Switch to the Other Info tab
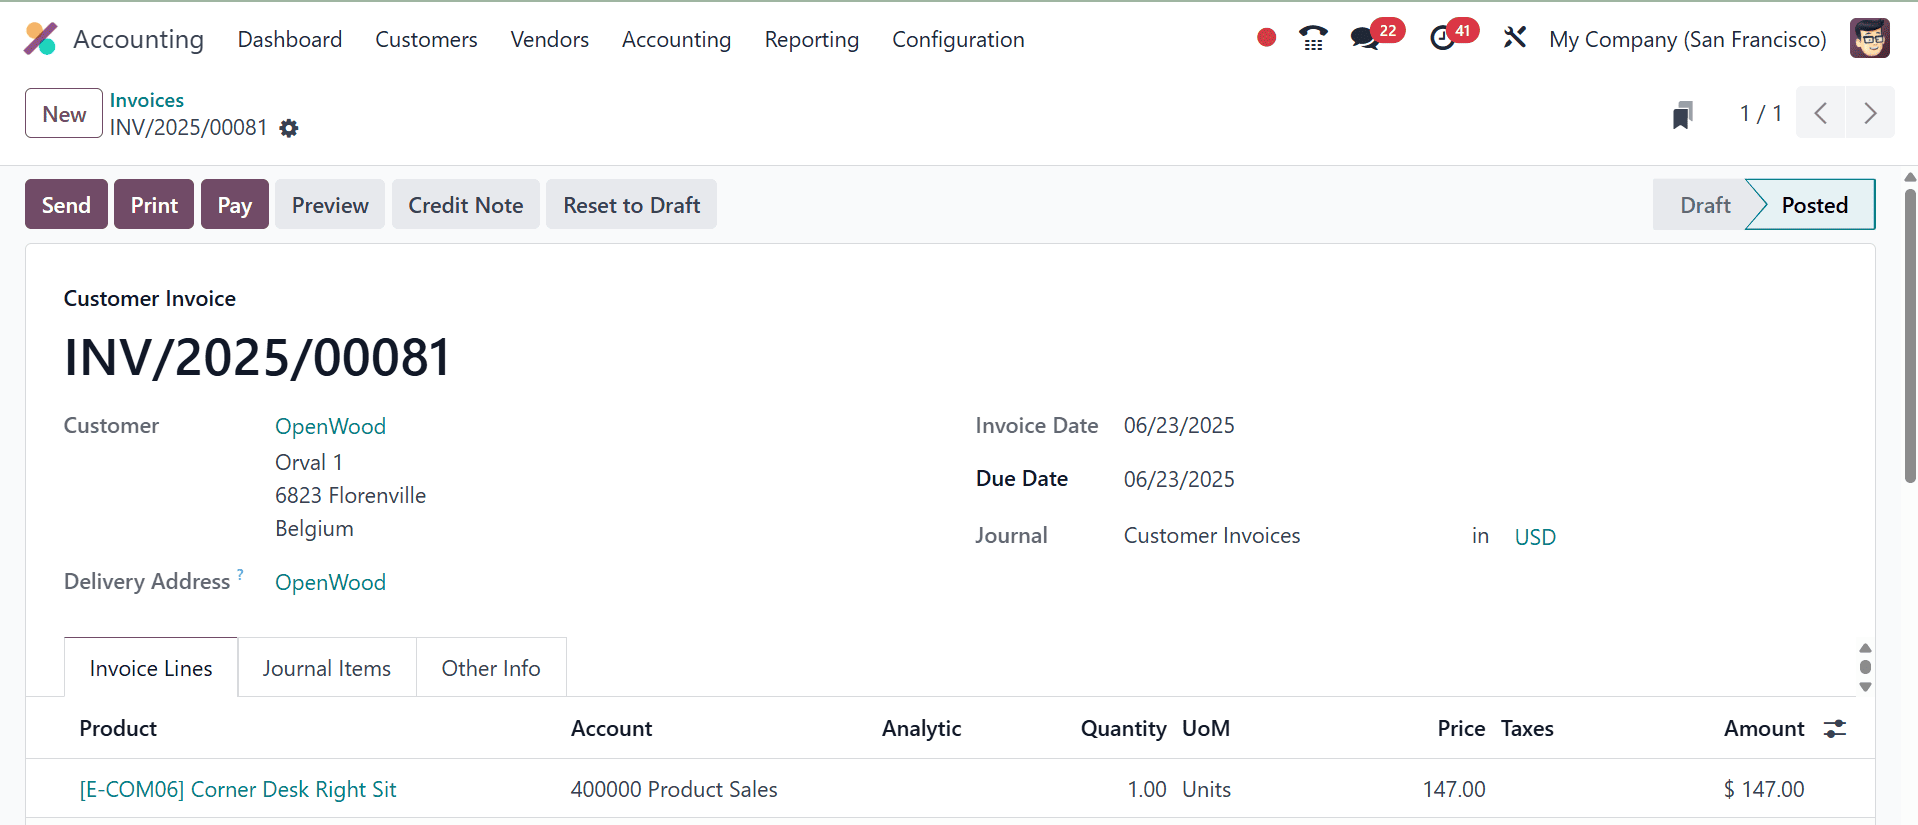 491,668
